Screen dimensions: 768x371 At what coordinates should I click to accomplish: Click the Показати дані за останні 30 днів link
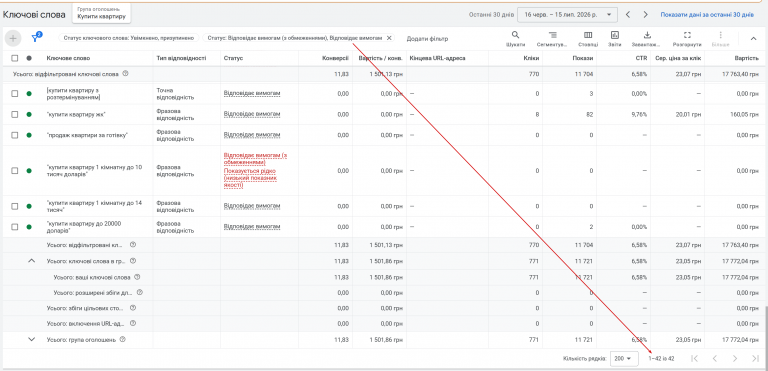(x=707, y=15)
